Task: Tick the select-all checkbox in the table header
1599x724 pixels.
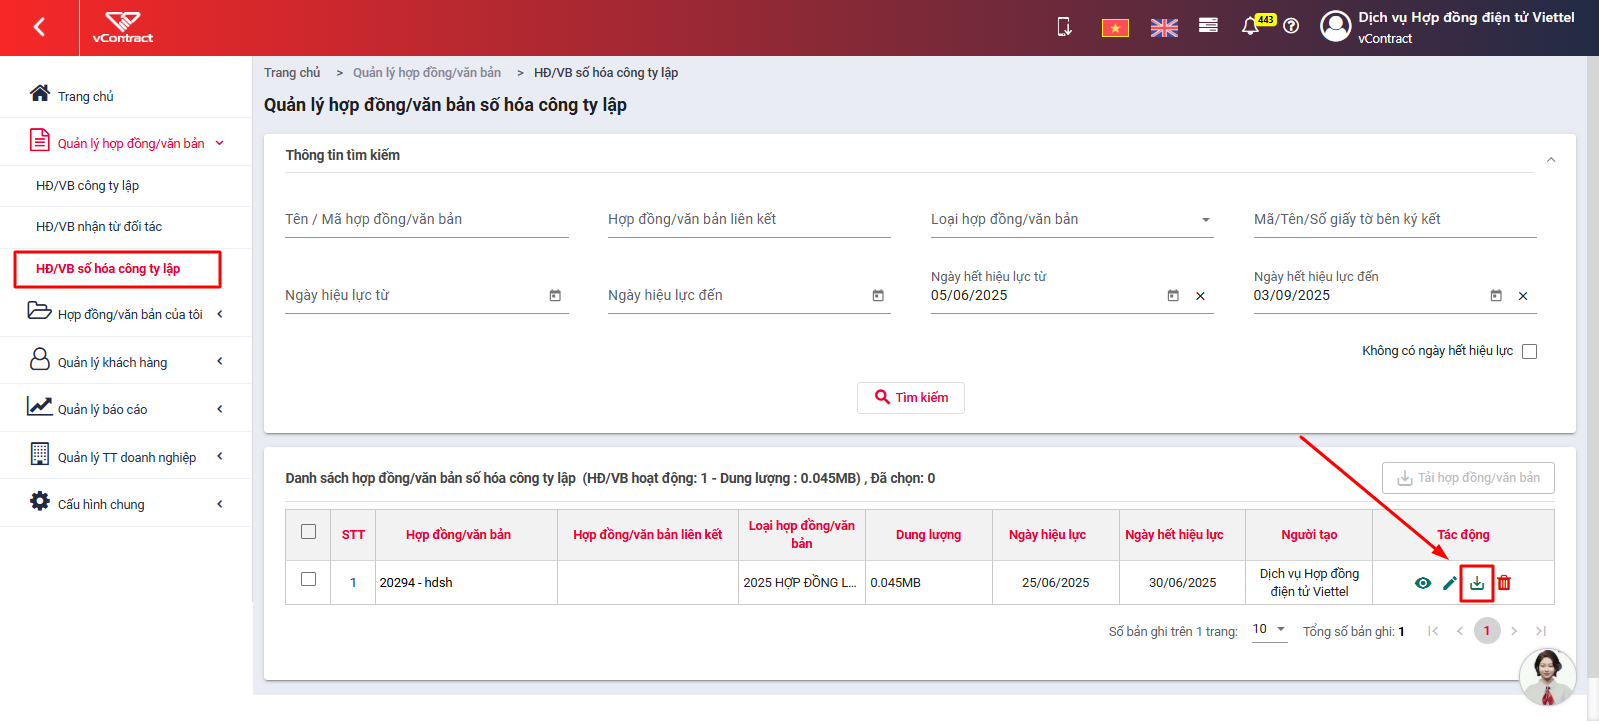Action: tap(308, 532)
